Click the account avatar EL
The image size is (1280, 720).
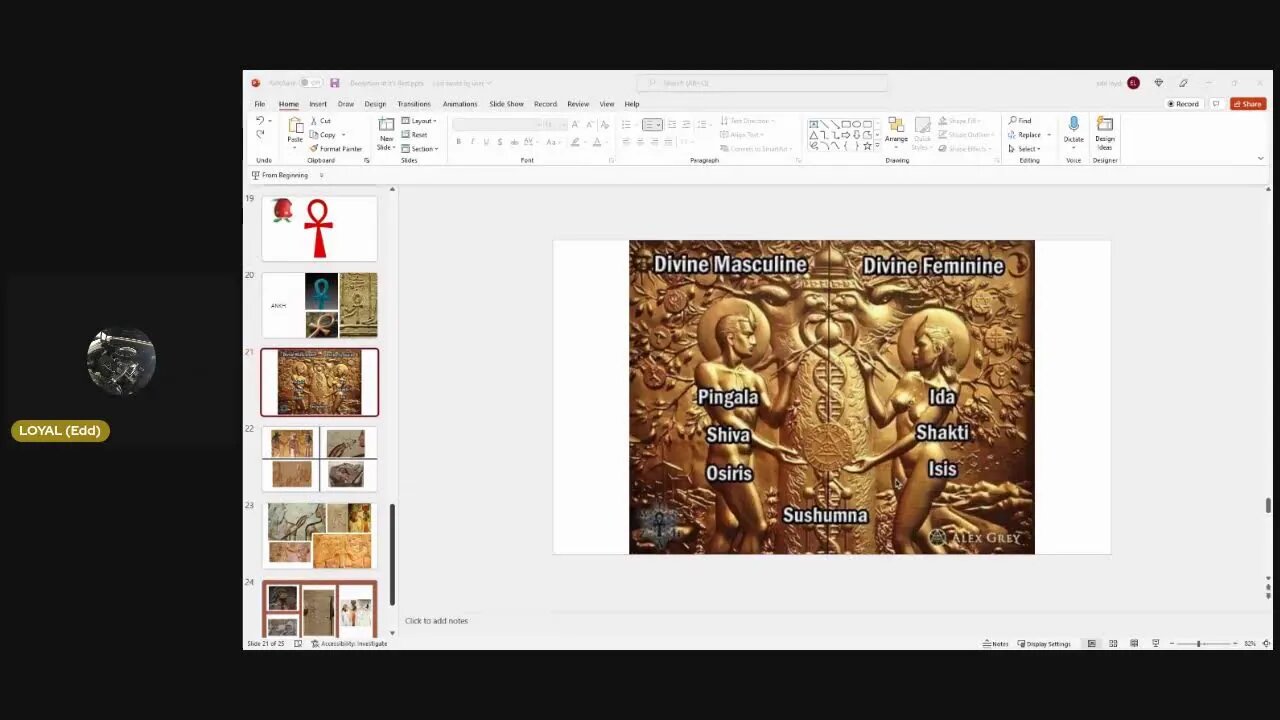1133,83
